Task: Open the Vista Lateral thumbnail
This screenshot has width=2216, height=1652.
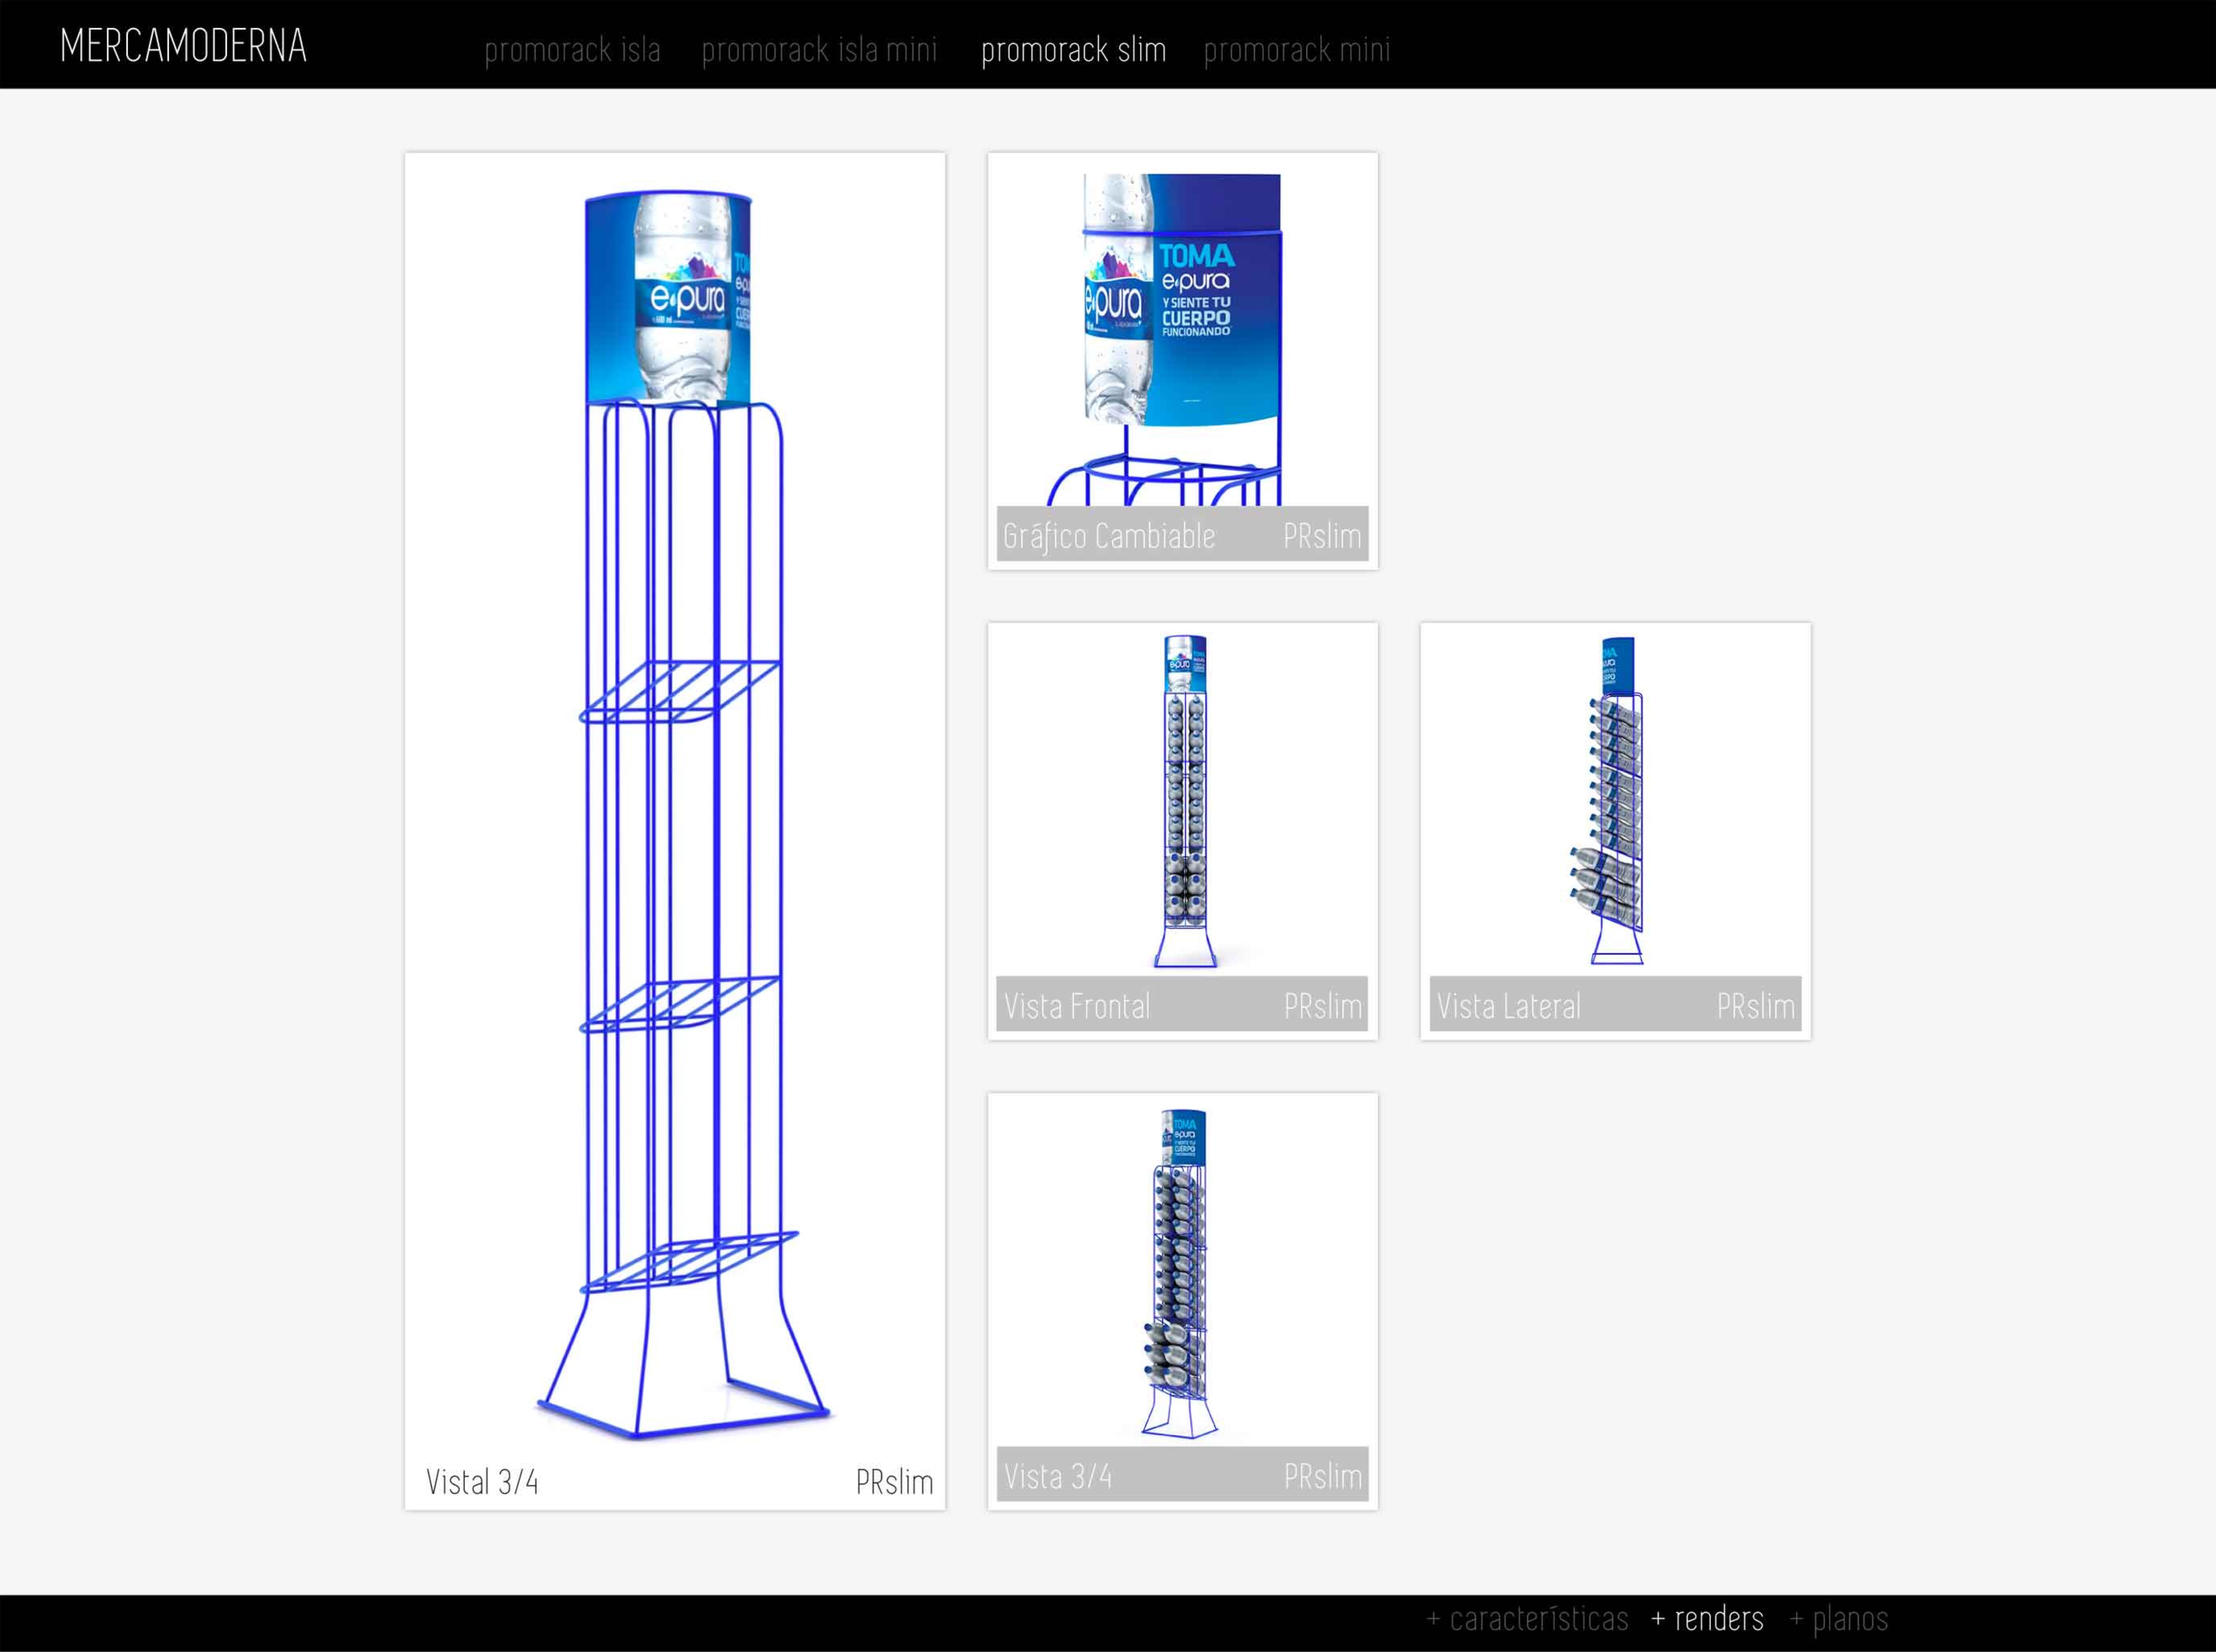Action: point(1615,800)
